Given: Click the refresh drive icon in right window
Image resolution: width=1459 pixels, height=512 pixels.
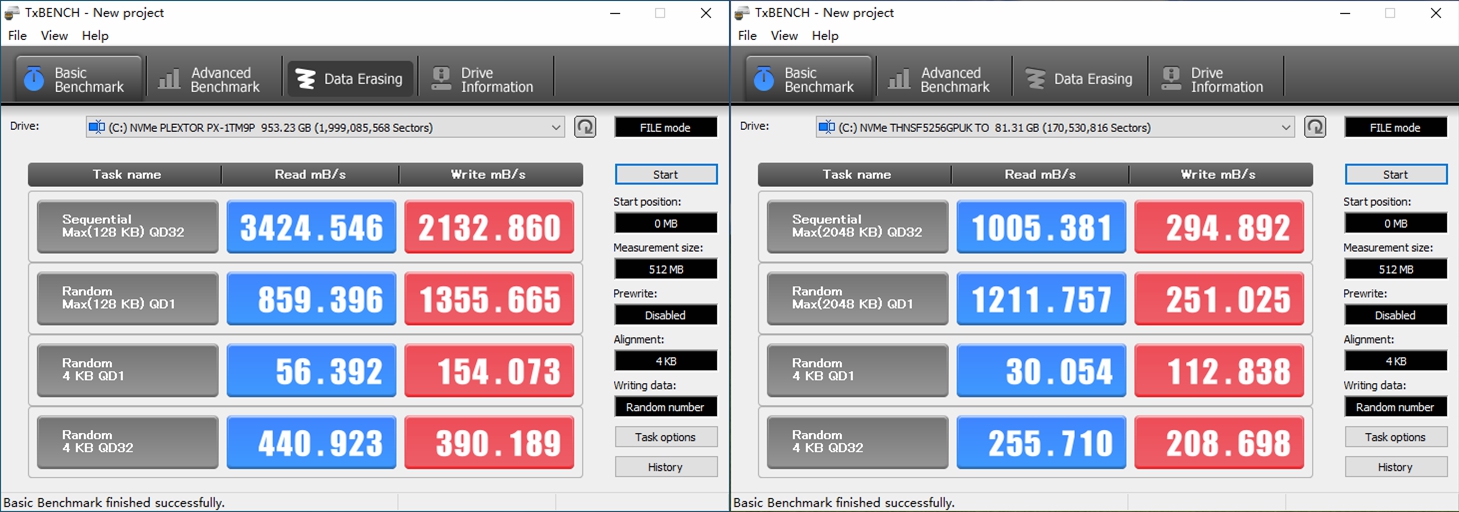Looking at the screenshot, I should pyautogui.click(x=1315, y=127).
